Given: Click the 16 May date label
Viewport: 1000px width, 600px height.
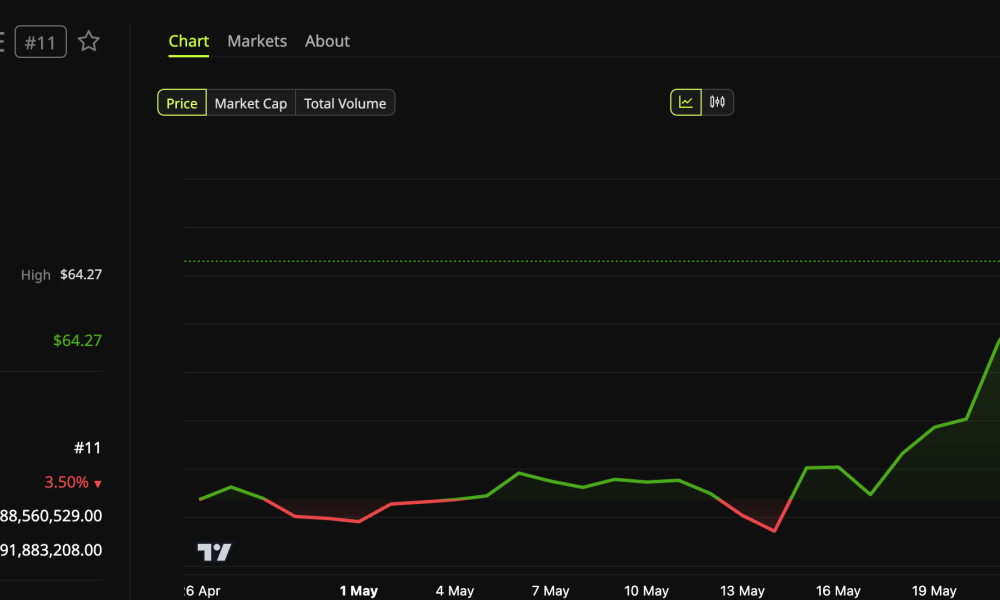Looking at the screenshot, I should pyautogui.click(x=838, y=591).
